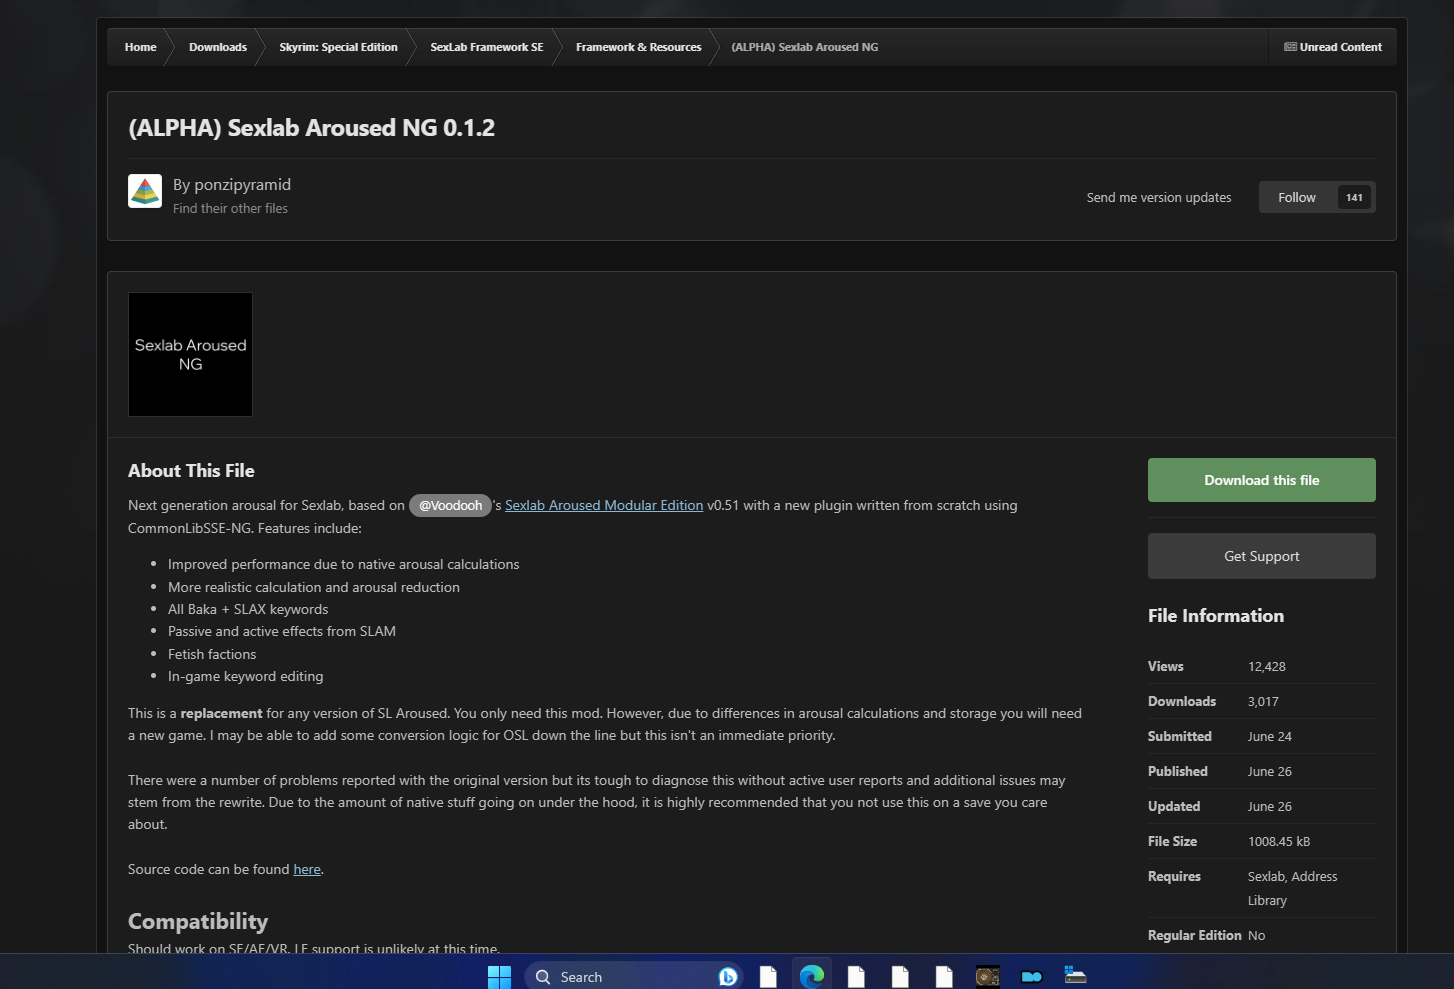
Task: Click bullet 'Improved performance due to native arousal calculations'
Action: coord(344,564)
